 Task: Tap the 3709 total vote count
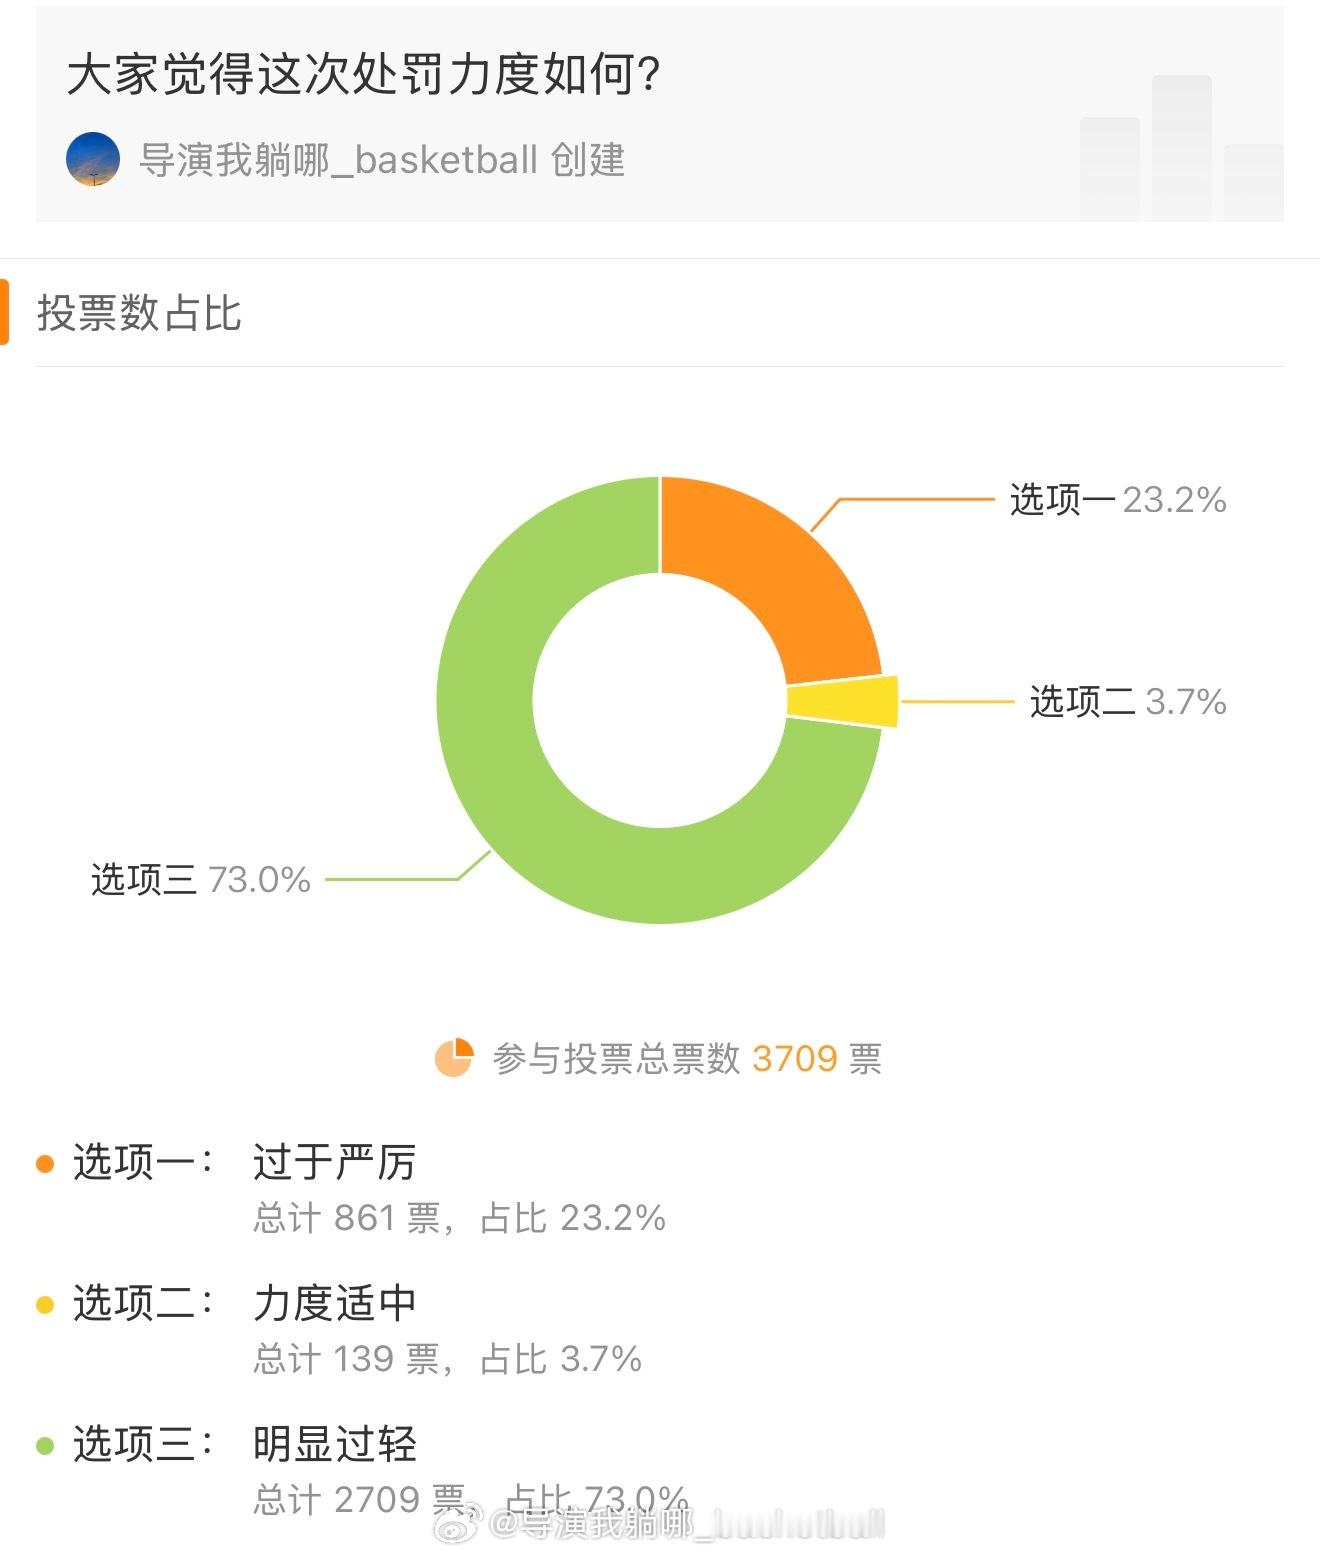pyautogui.click(x=794, y=1058)
